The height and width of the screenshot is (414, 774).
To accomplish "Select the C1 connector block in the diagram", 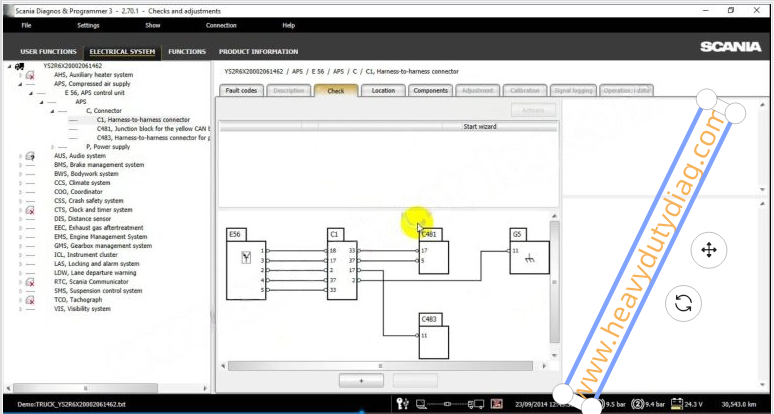I will point(342,270).
